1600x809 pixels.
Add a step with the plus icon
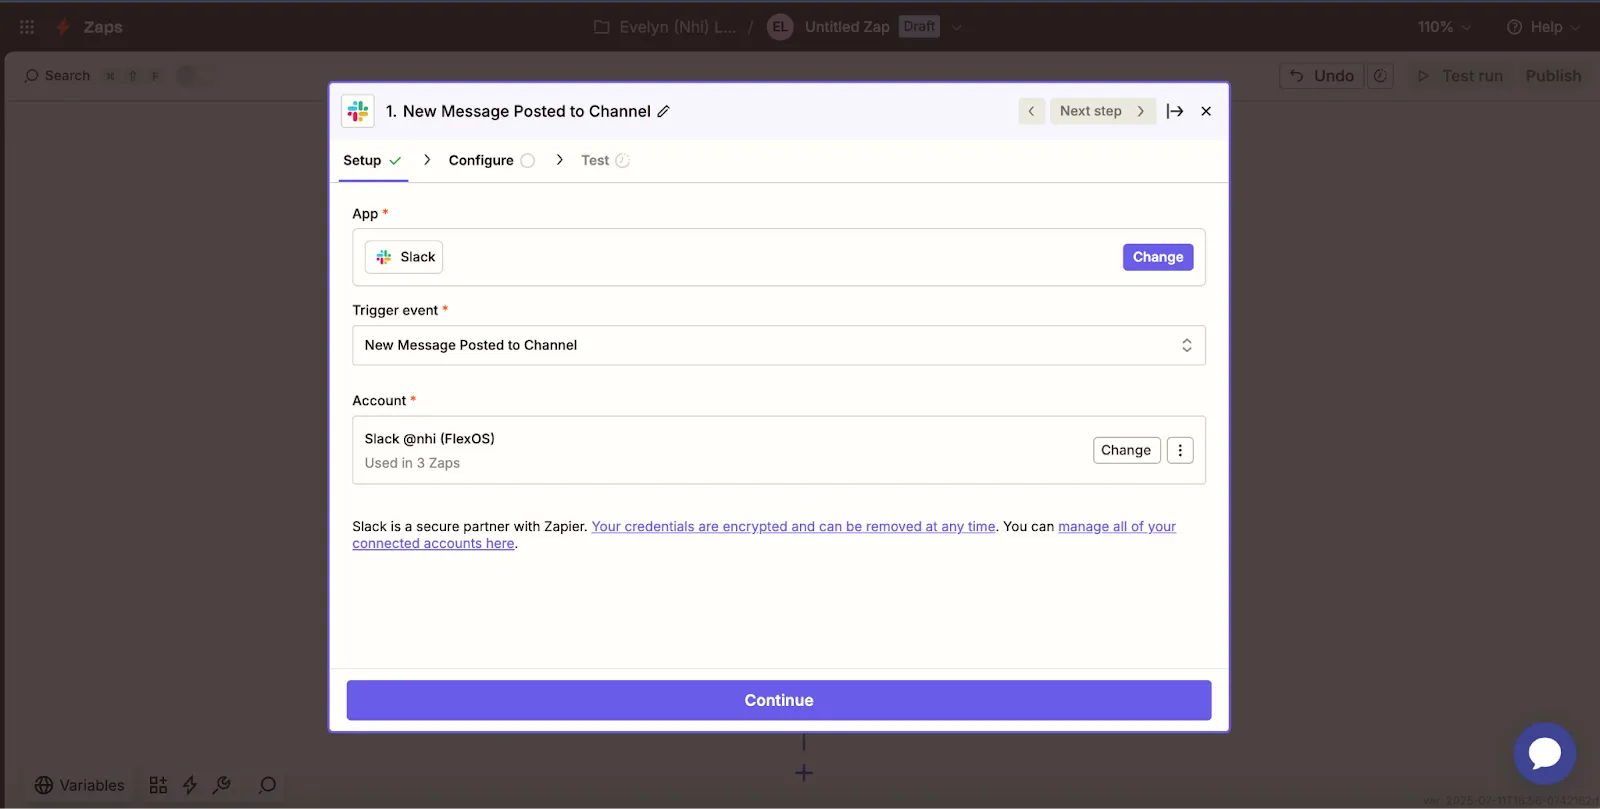[x=804, y=773]
